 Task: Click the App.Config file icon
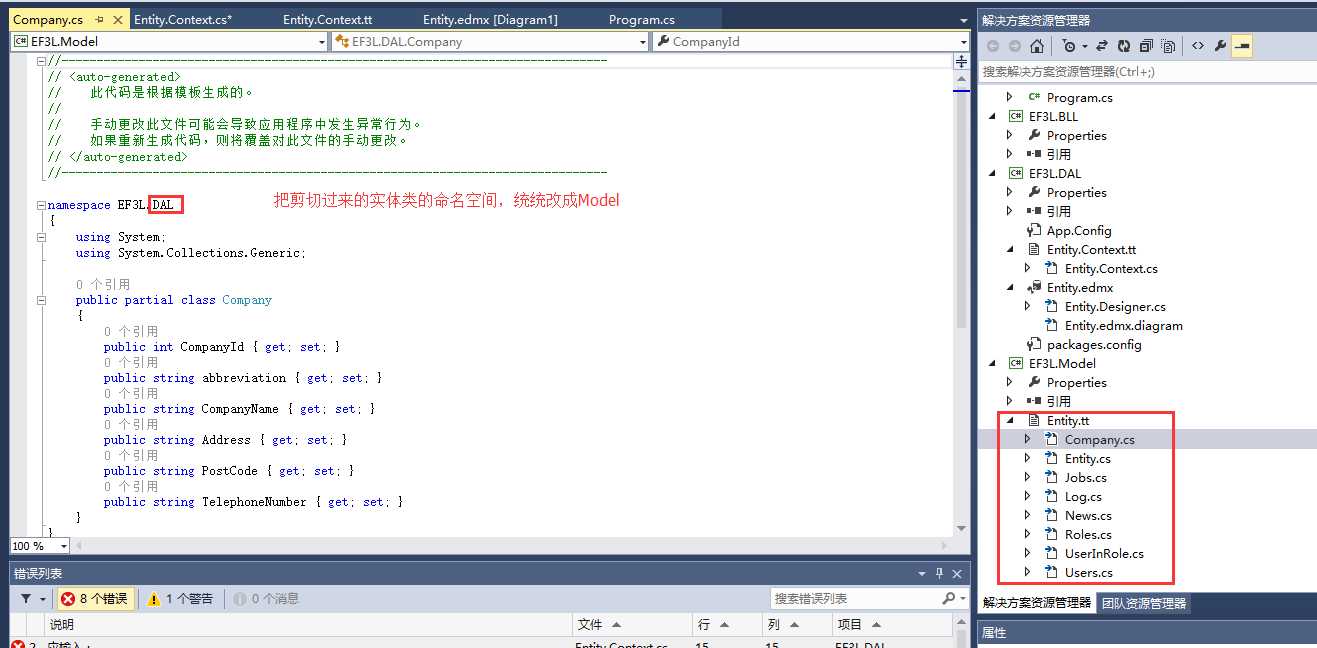pyautogui.click(x=1033, y=230)
